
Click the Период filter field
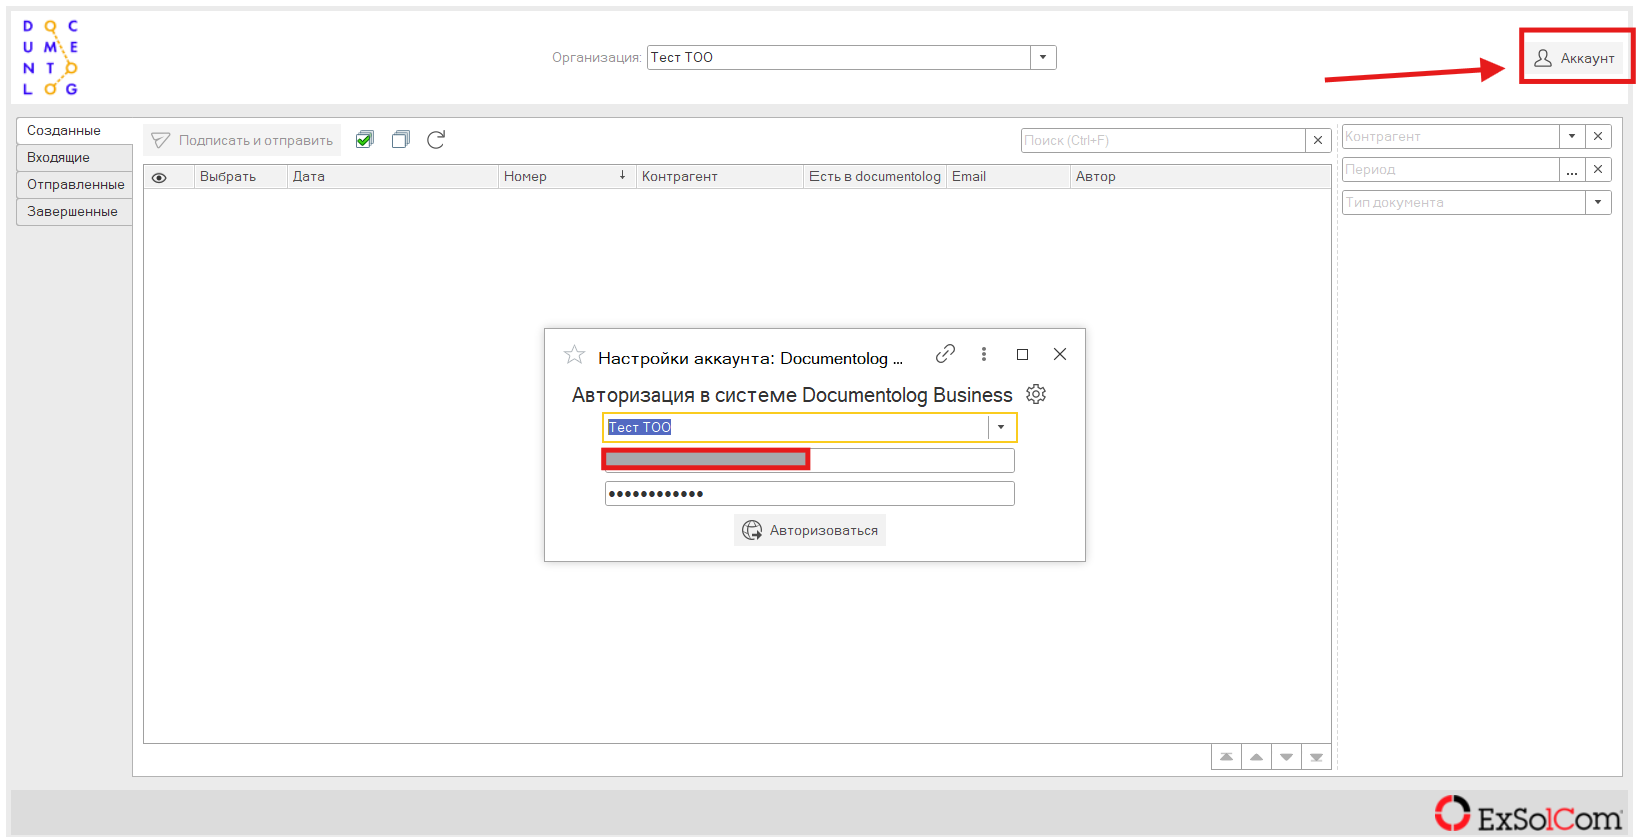point(1450,169)
